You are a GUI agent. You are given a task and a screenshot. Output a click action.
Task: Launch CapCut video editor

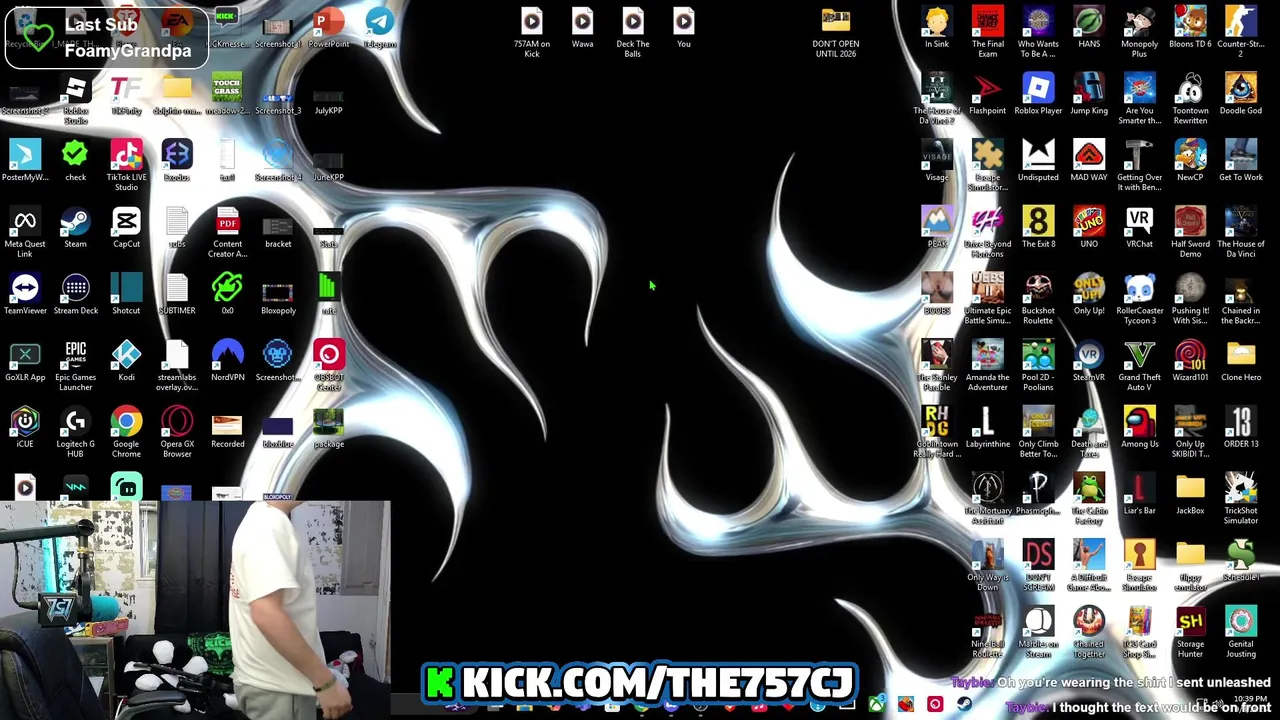coord(126,228)
